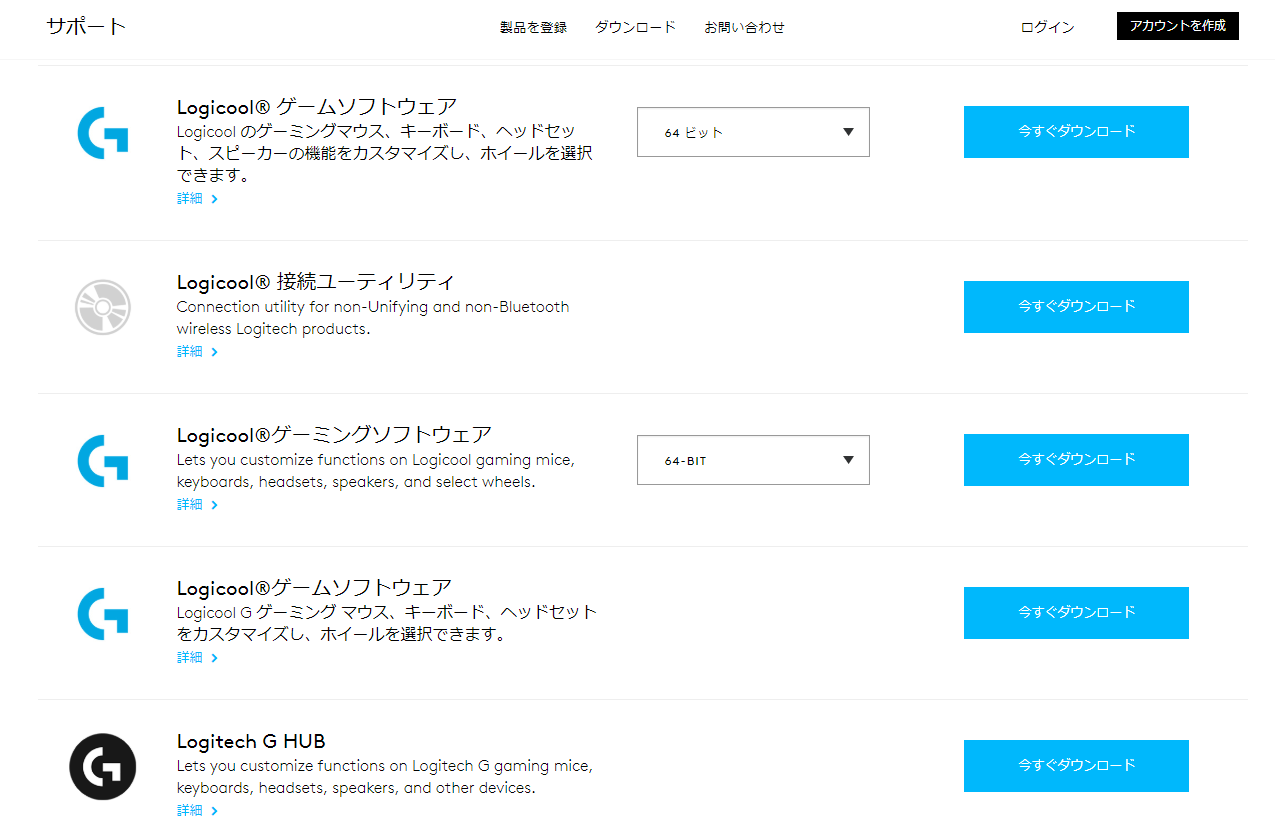
Task: Download Logicool 接続ユーティリティ now
Action: (1076, 307)
